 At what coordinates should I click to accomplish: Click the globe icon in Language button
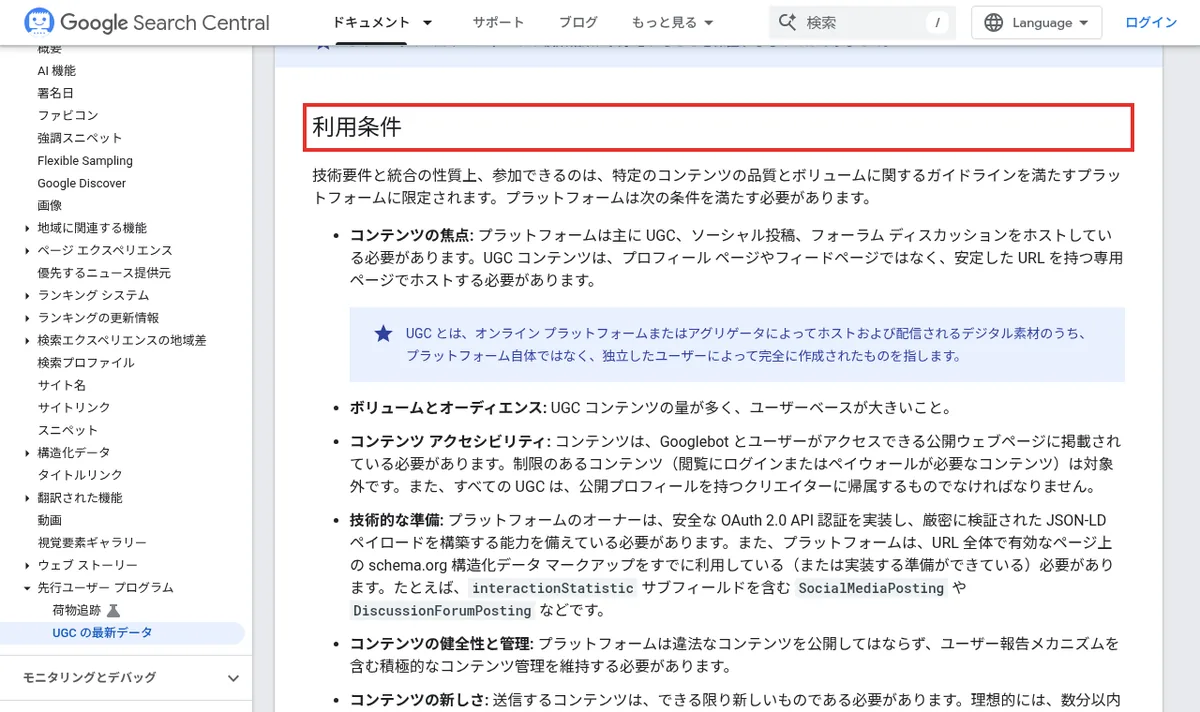coord(993,22)
